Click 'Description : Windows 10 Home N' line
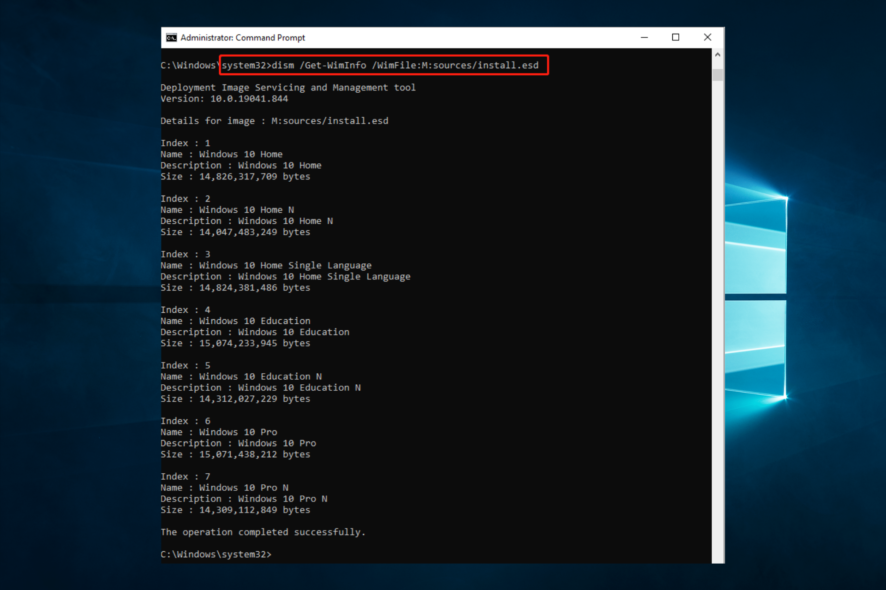This screenshot has width=886, height=590. pos(246,221)
